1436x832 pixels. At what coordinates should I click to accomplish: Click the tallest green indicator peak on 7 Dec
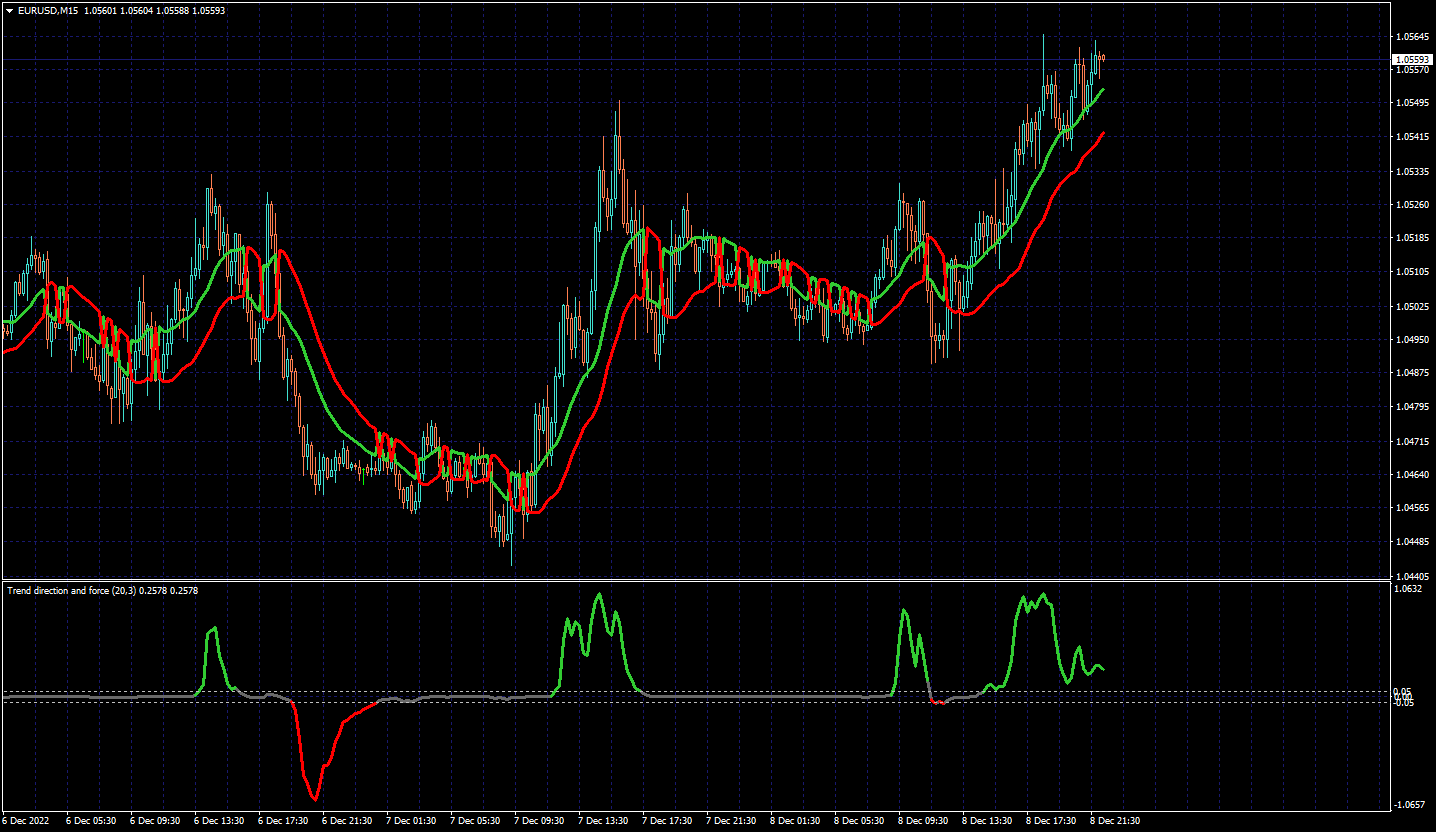599,596
